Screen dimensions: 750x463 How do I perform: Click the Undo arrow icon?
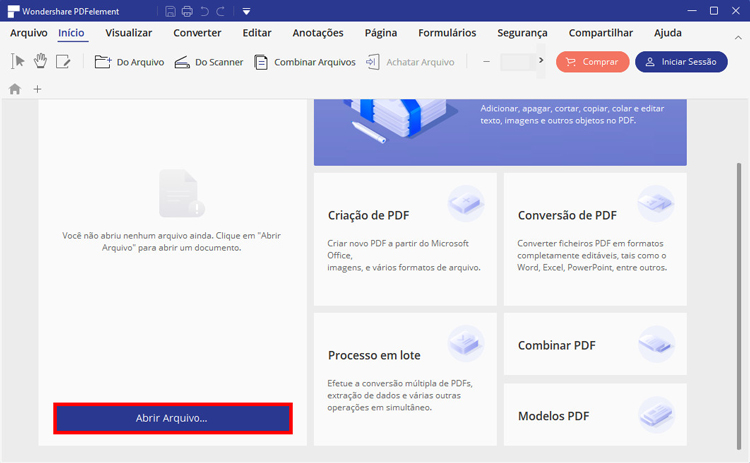pos(204,11)
